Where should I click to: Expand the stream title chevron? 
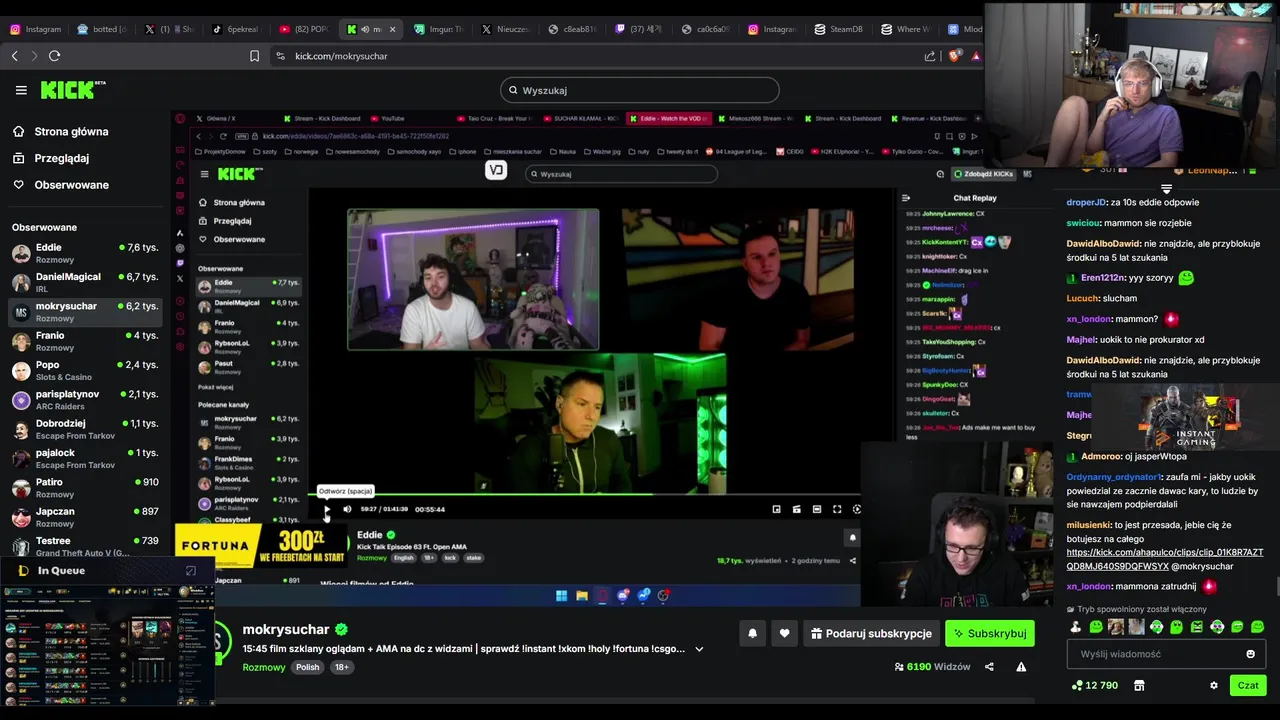point(699,649)
